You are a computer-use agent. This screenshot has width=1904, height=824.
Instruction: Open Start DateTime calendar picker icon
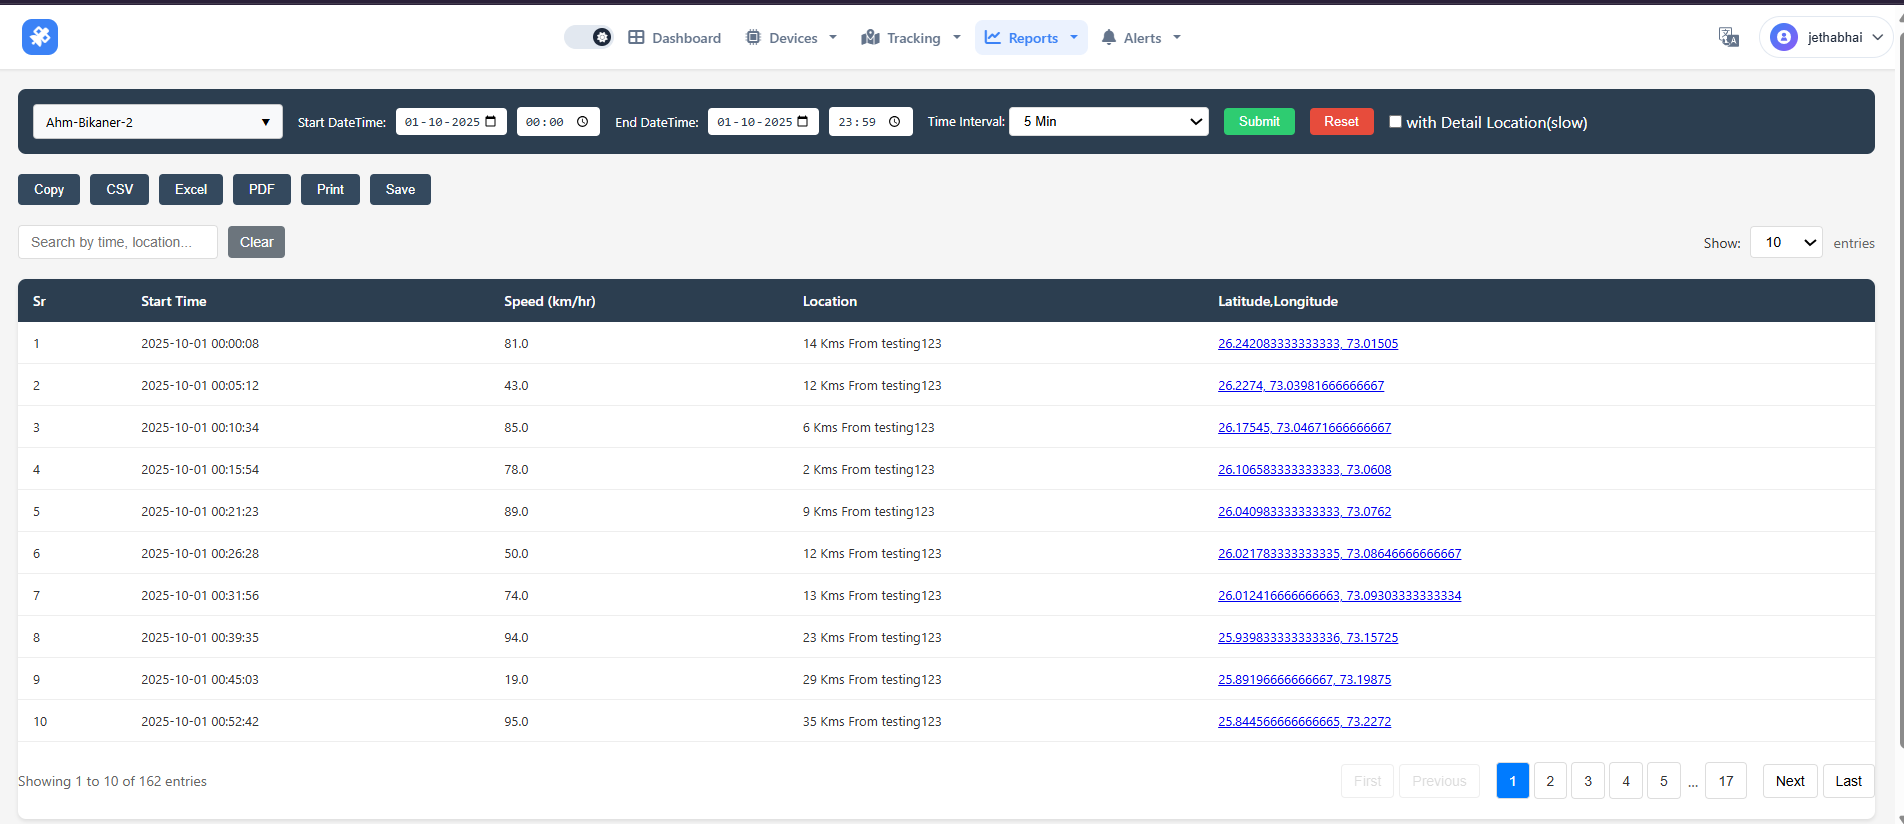point(491,122)
